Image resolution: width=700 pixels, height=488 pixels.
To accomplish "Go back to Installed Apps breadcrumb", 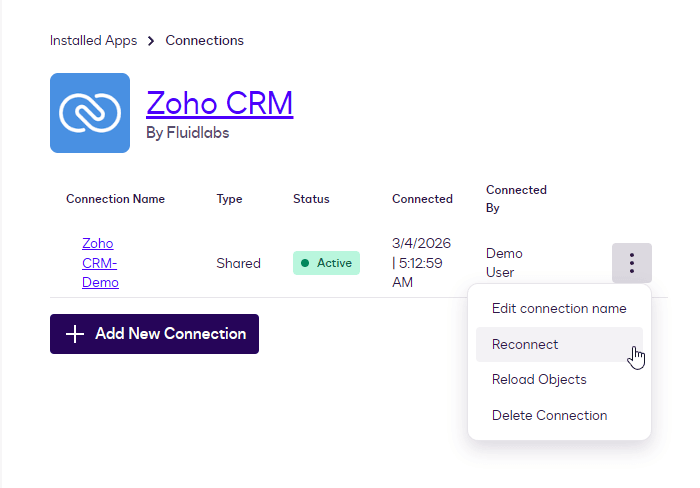I will 93,41.
